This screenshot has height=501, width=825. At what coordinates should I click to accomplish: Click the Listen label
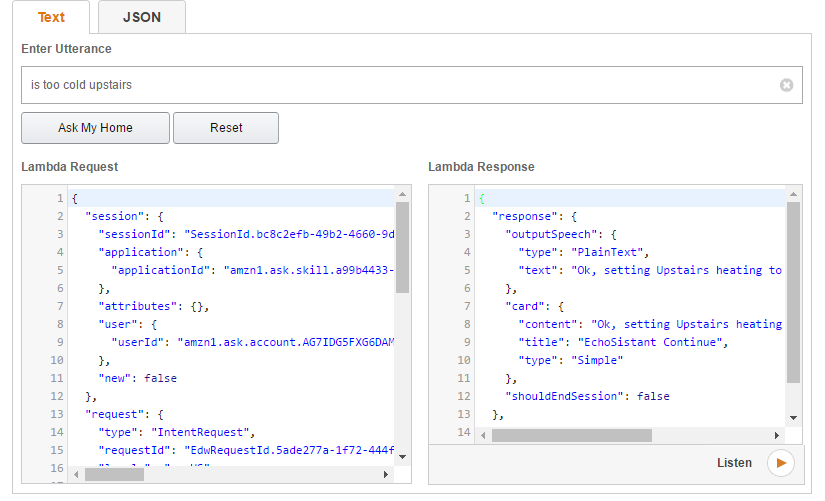(x=734, y=463)
